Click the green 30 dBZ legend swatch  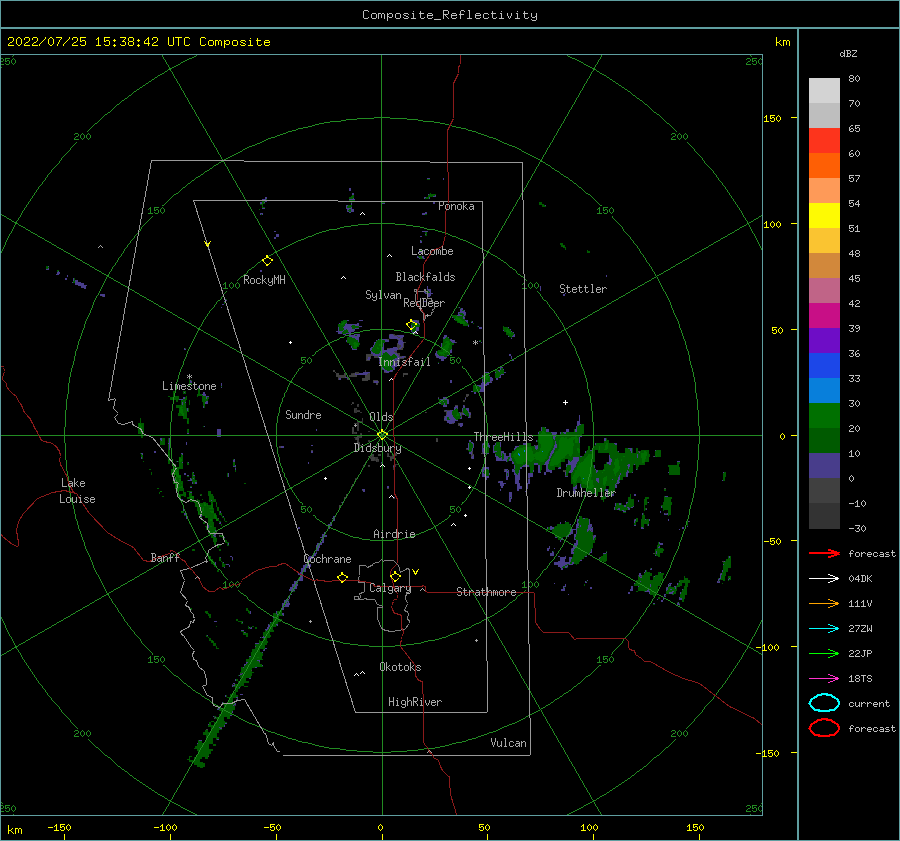824,415
